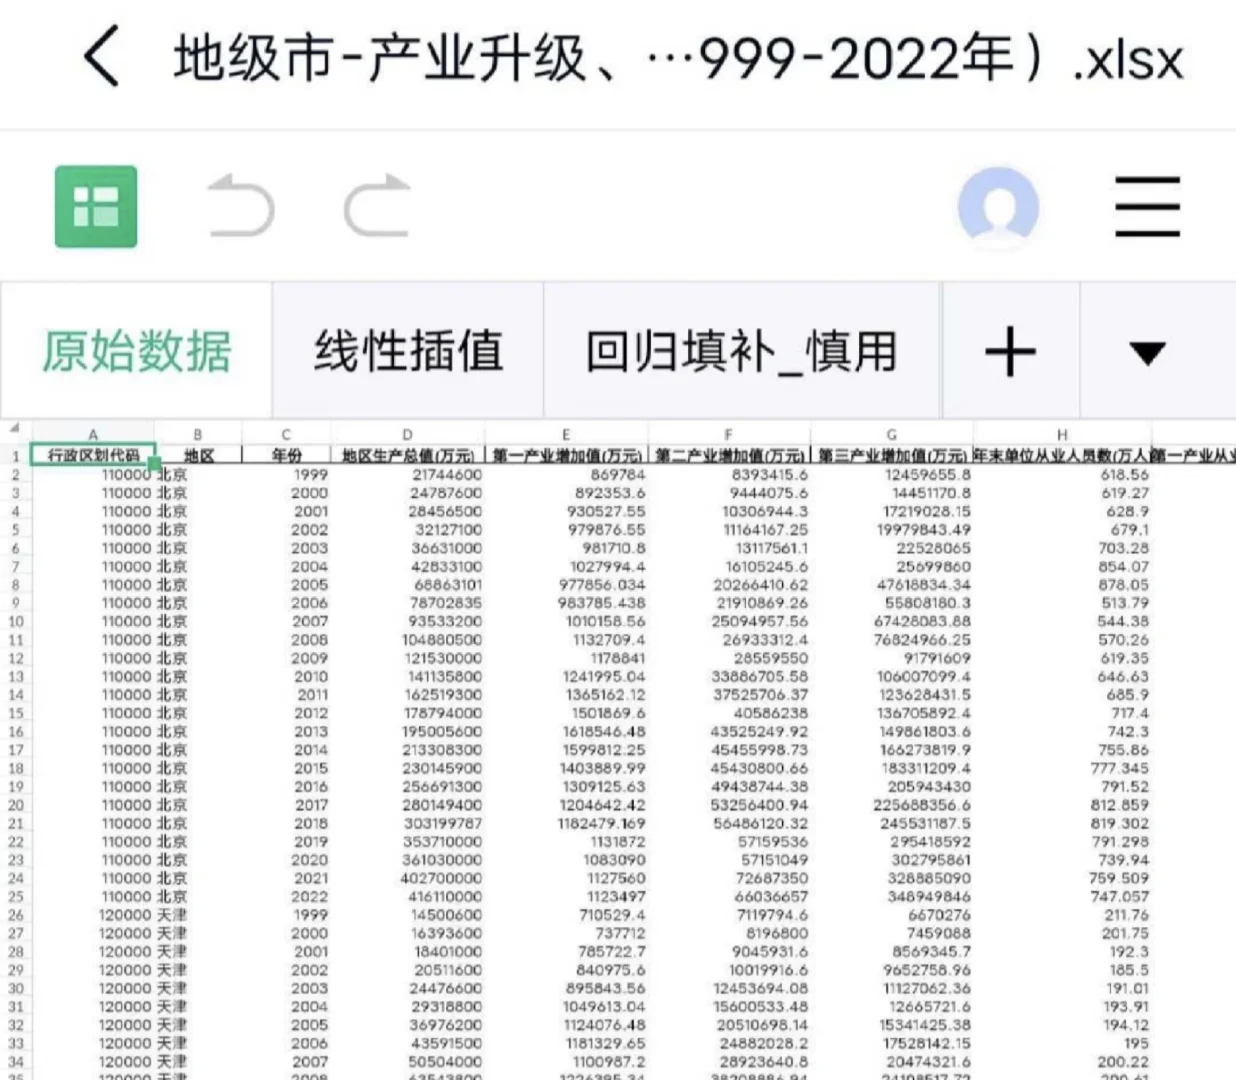Select cell with value 12459655.8
The height and width of the screenshot is (1080, 1236).
[891, 474]
